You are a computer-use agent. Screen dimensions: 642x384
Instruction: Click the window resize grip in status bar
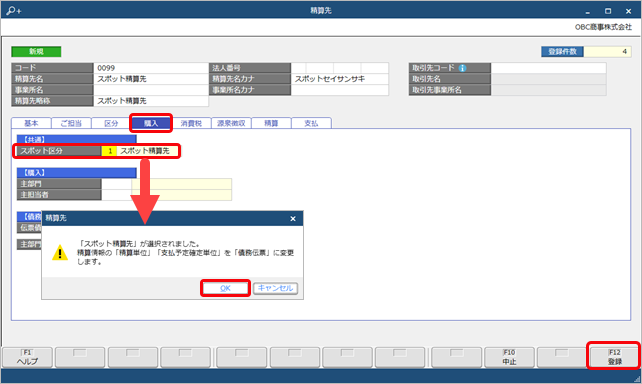pos(637,379)
